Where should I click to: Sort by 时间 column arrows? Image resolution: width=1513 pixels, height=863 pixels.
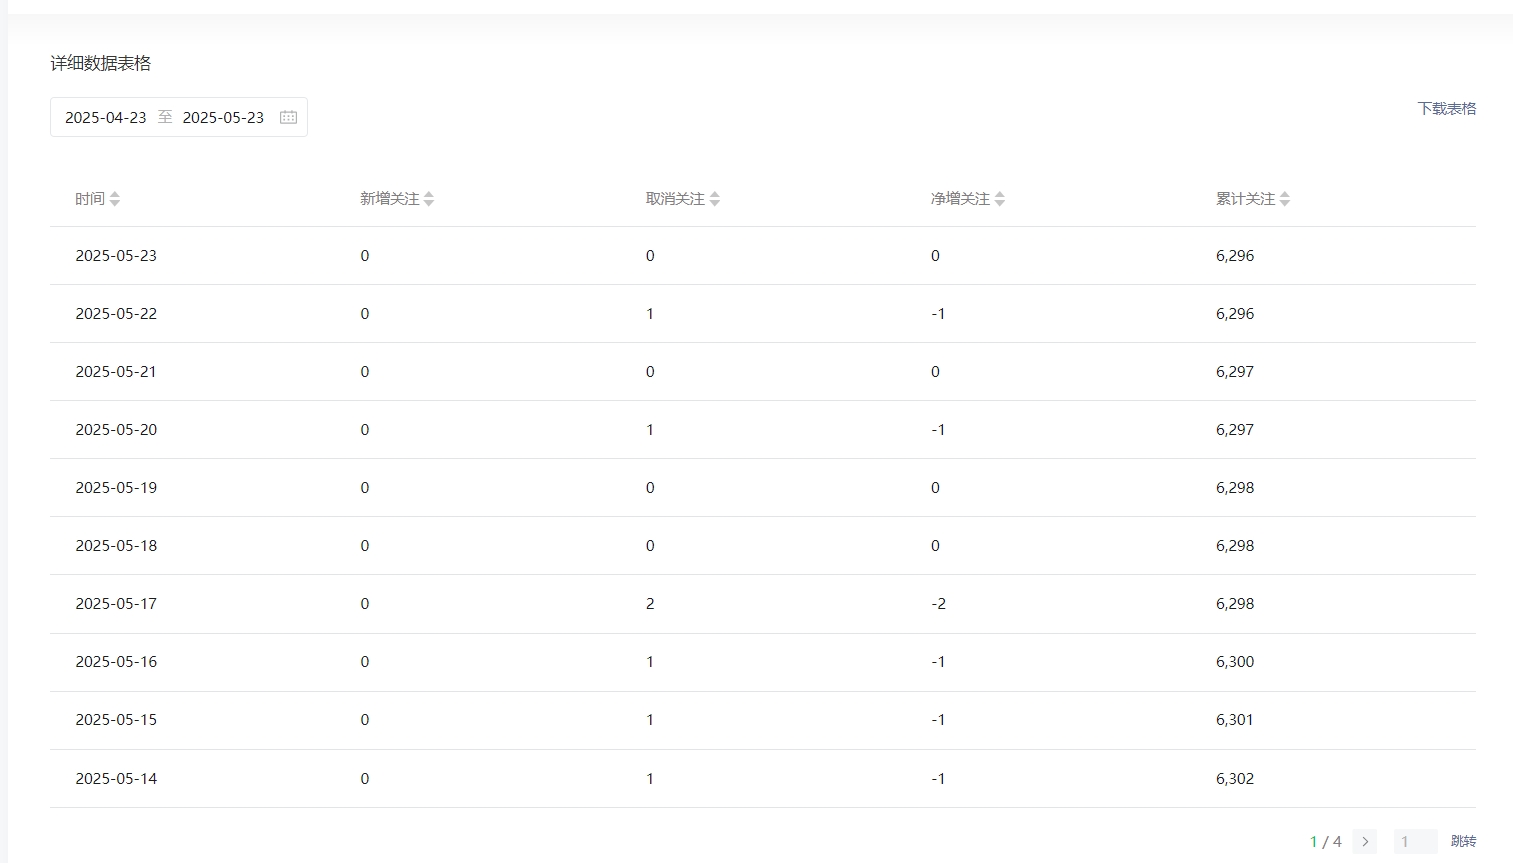coord(115,199)
